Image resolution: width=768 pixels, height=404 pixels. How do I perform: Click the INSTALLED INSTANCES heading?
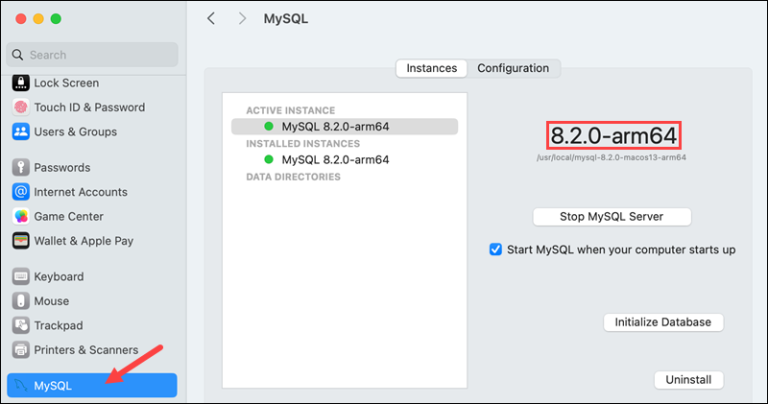click(x=303, y=144)
